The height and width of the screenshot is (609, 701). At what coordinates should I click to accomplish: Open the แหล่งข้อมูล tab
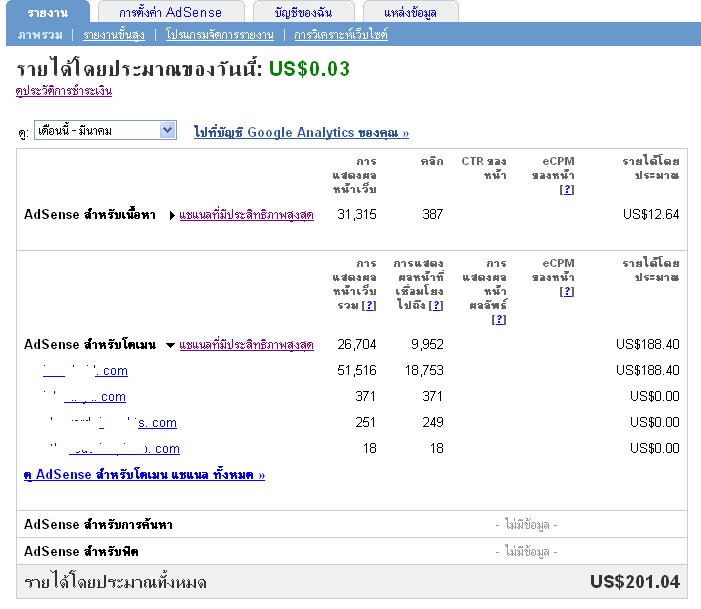tap(410, 12)
